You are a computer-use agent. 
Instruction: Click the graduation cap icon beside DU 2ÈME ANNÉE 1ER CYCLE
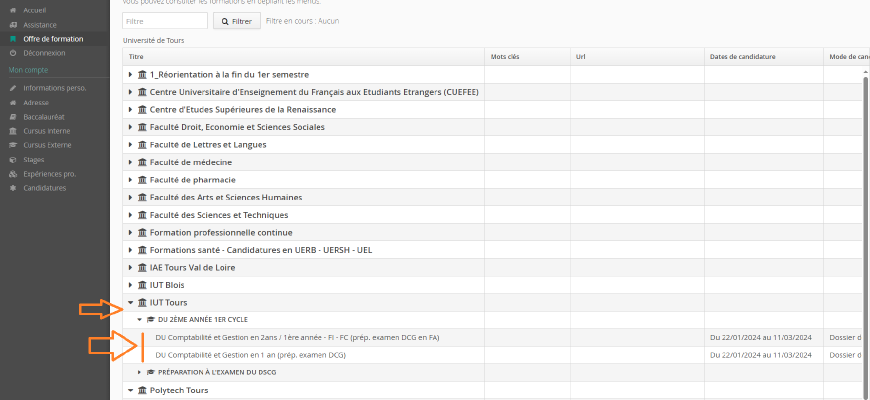[x=150, y=320]
